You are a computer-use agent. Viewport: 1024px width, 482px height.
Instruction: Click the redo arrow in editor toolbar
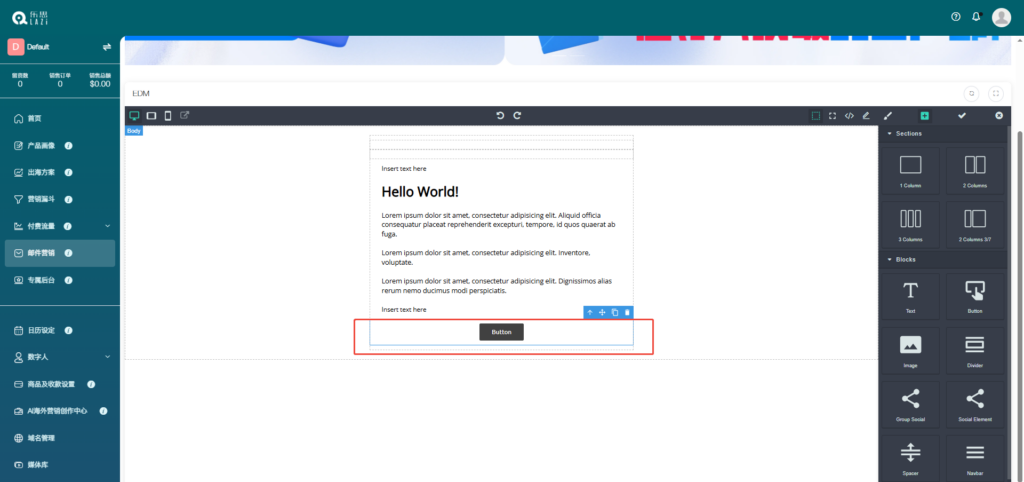[x=517, y=116]
